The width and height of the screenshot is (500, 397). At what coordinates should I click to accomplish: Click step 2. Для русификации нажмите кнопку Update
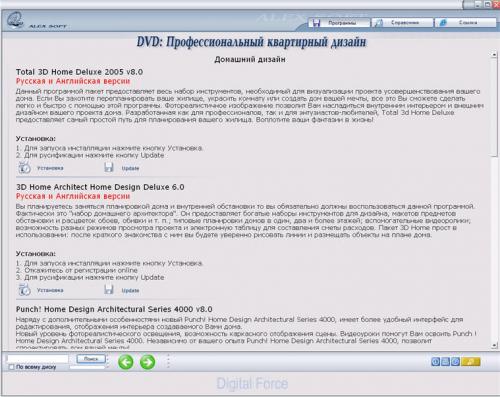[x=90, y=155]
